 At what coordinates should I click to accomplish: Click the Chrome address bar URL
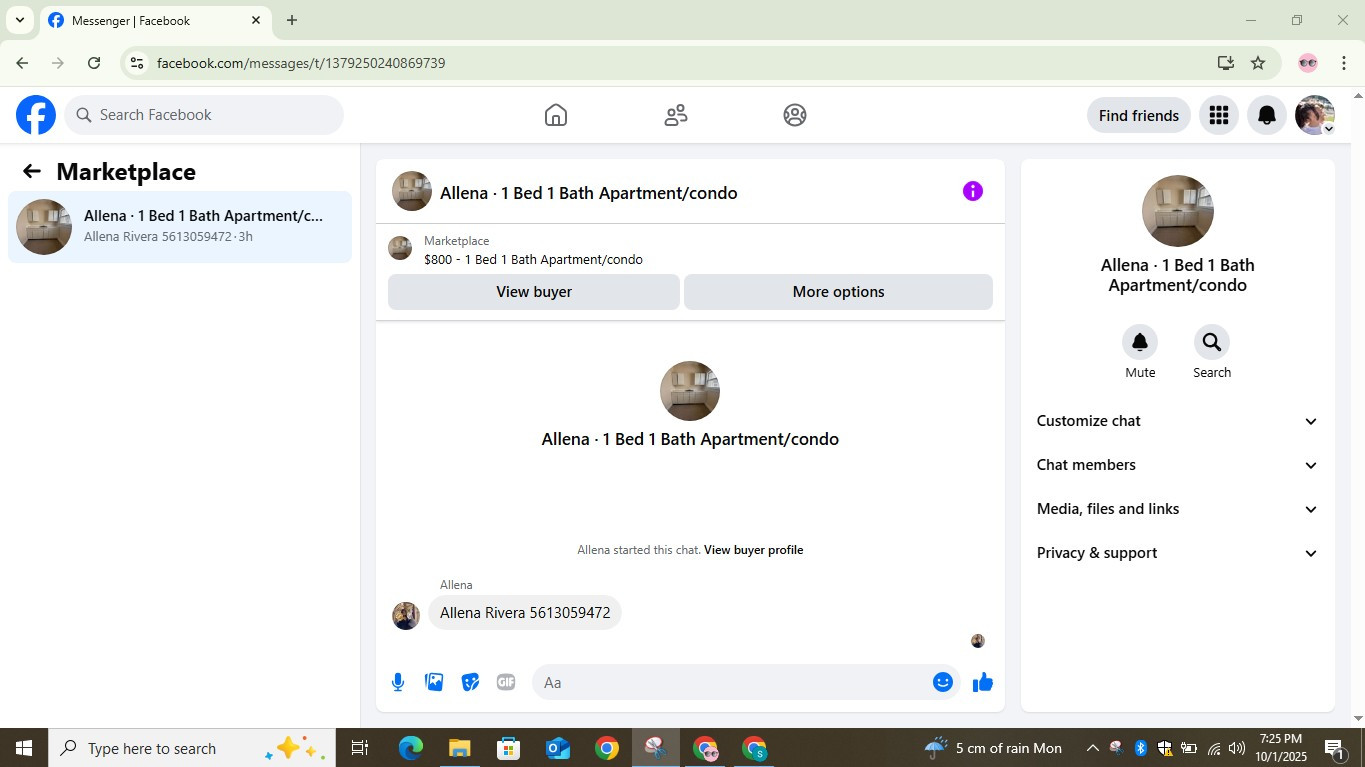[x=301, y=63]
